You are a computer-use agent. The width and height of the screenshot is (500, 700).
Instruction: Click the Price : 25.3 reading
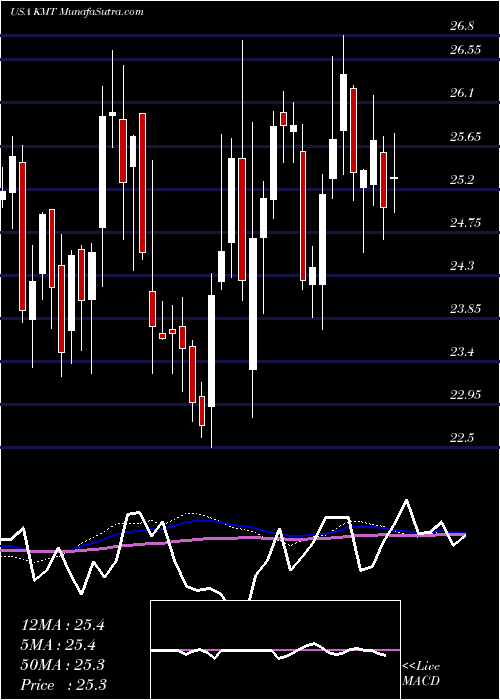pyautogui.click(x=63, y=684)
